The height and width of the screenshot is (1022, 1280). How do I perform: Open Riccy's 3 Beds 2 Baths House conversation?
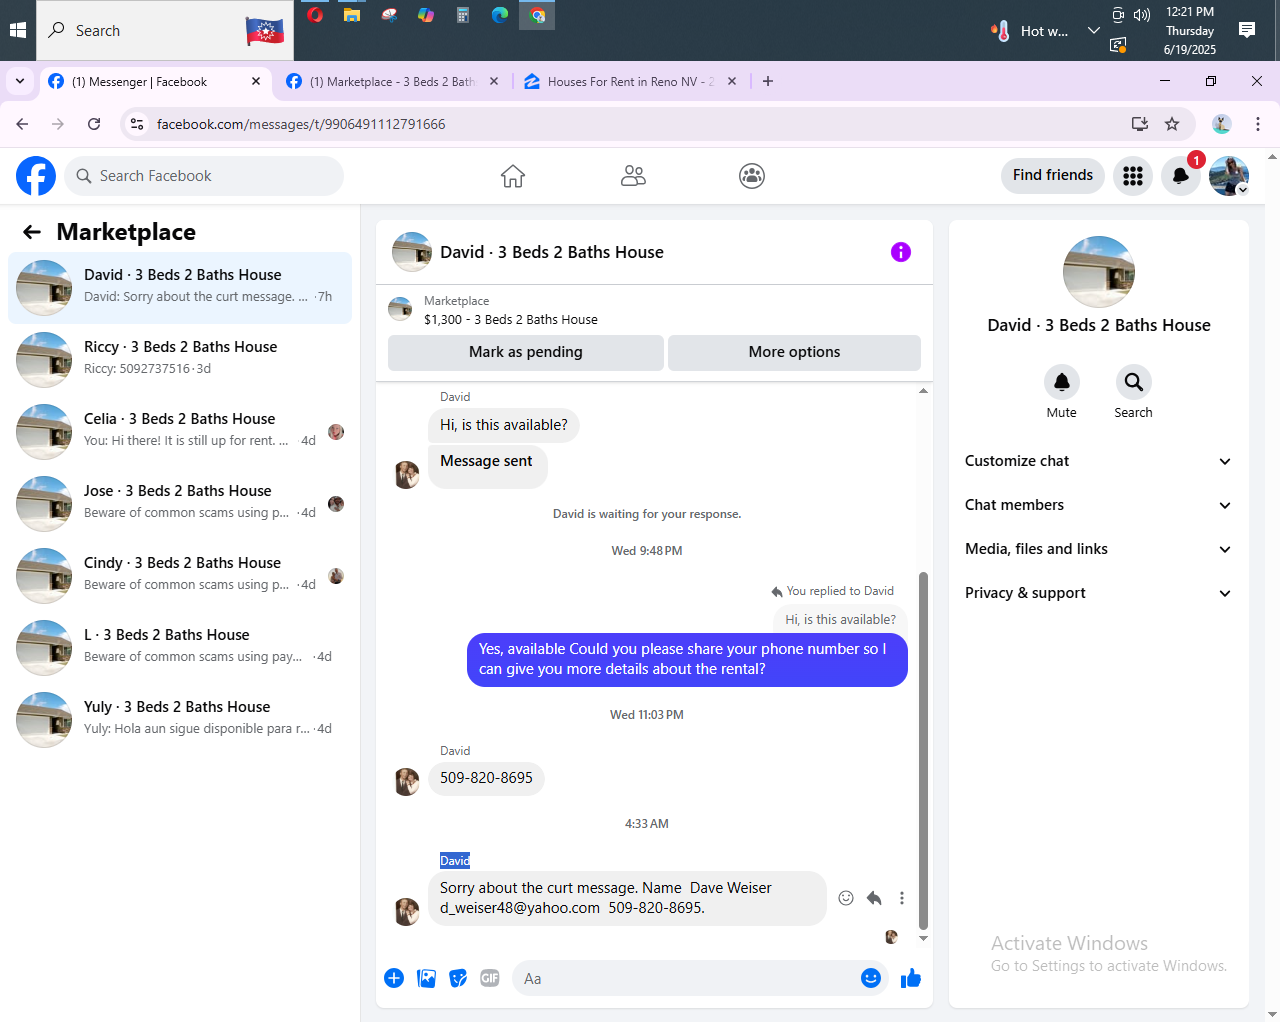click(x=180, y=360)
